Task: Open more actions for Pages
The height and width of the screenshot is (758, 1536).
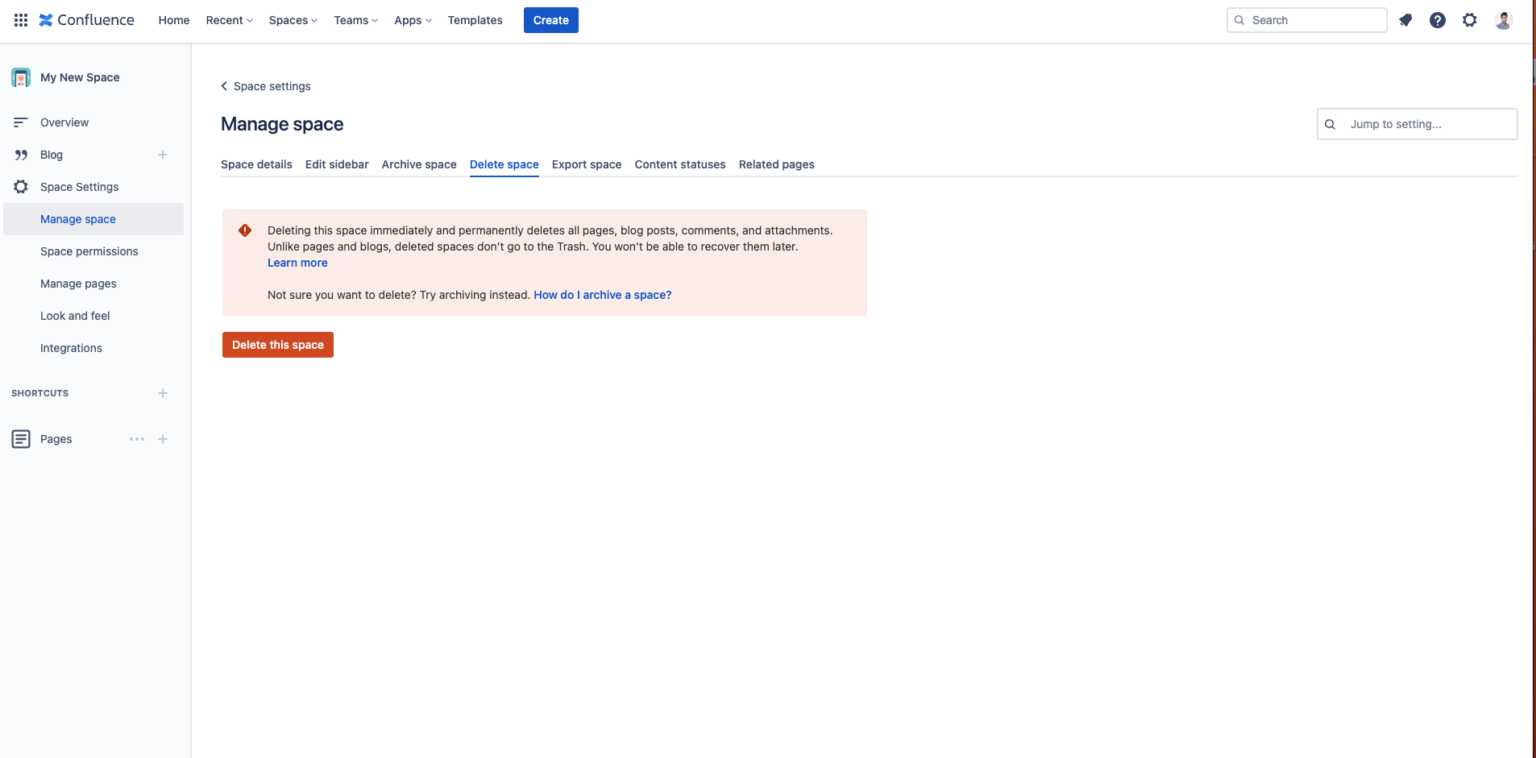Action: click(137, 439)
